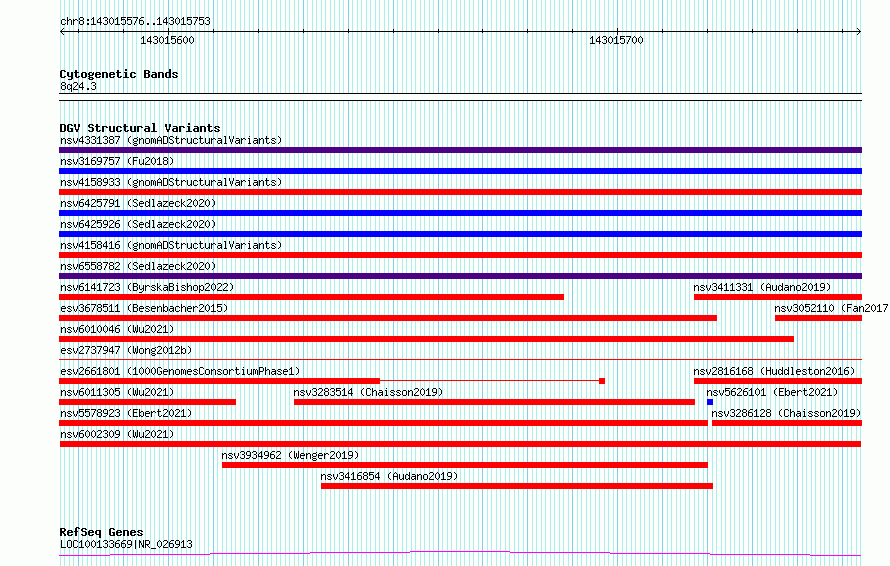Click the red nsv4158933 variant bar
The image size is (890, 566).
point(460,192)
